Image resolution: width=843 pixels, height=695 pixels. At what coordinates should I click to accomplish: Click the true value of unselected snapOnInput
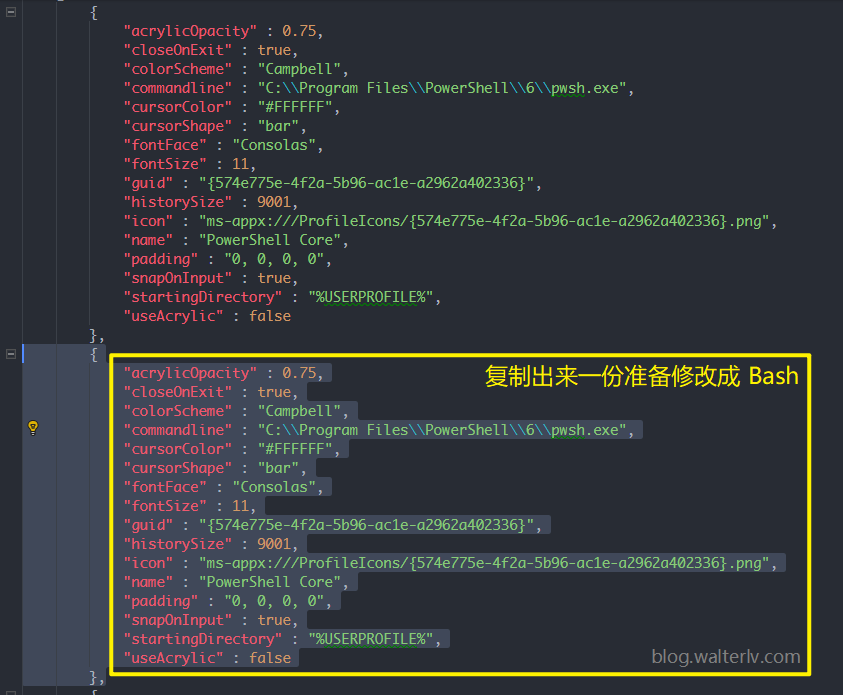pyautogui.click(x=274, y=278)
